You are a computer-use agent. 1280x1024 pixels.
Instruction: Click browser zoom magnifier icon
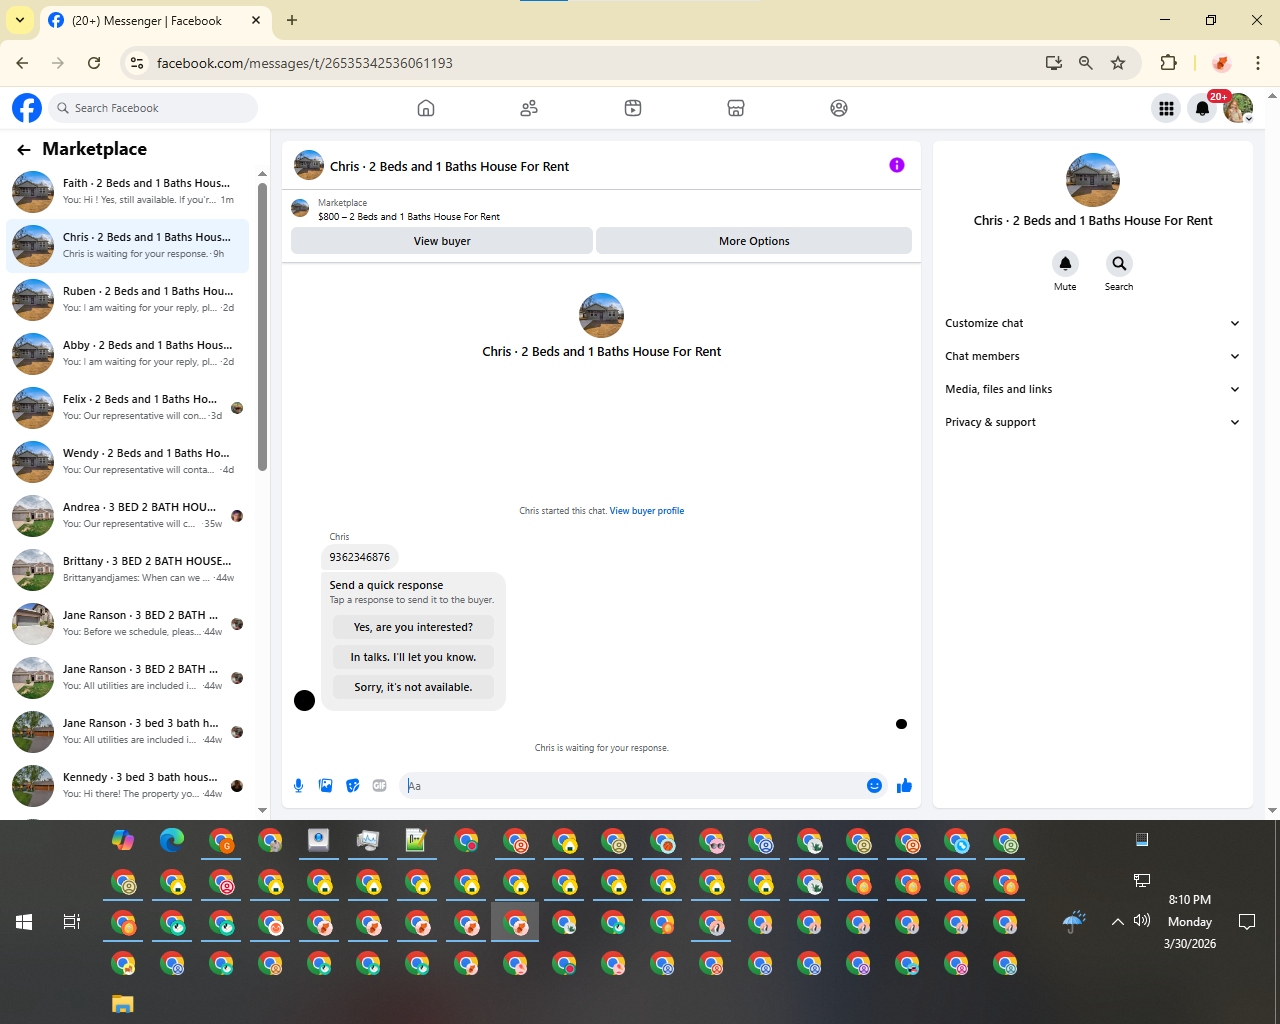[1086, 63]
